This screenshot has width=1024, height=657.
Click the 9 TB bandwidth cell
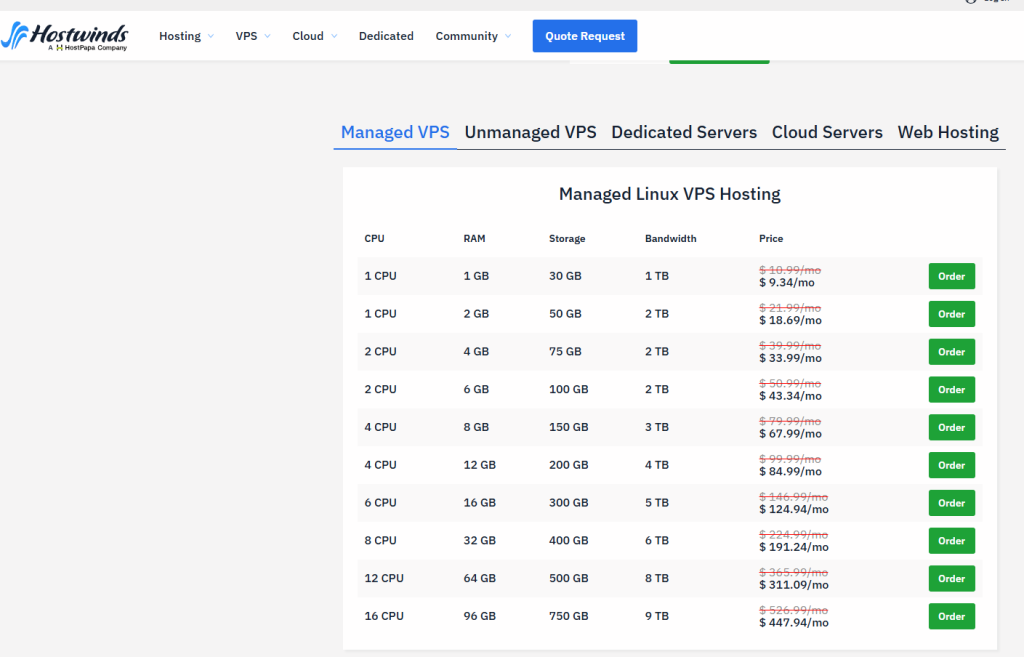[656, 616]
